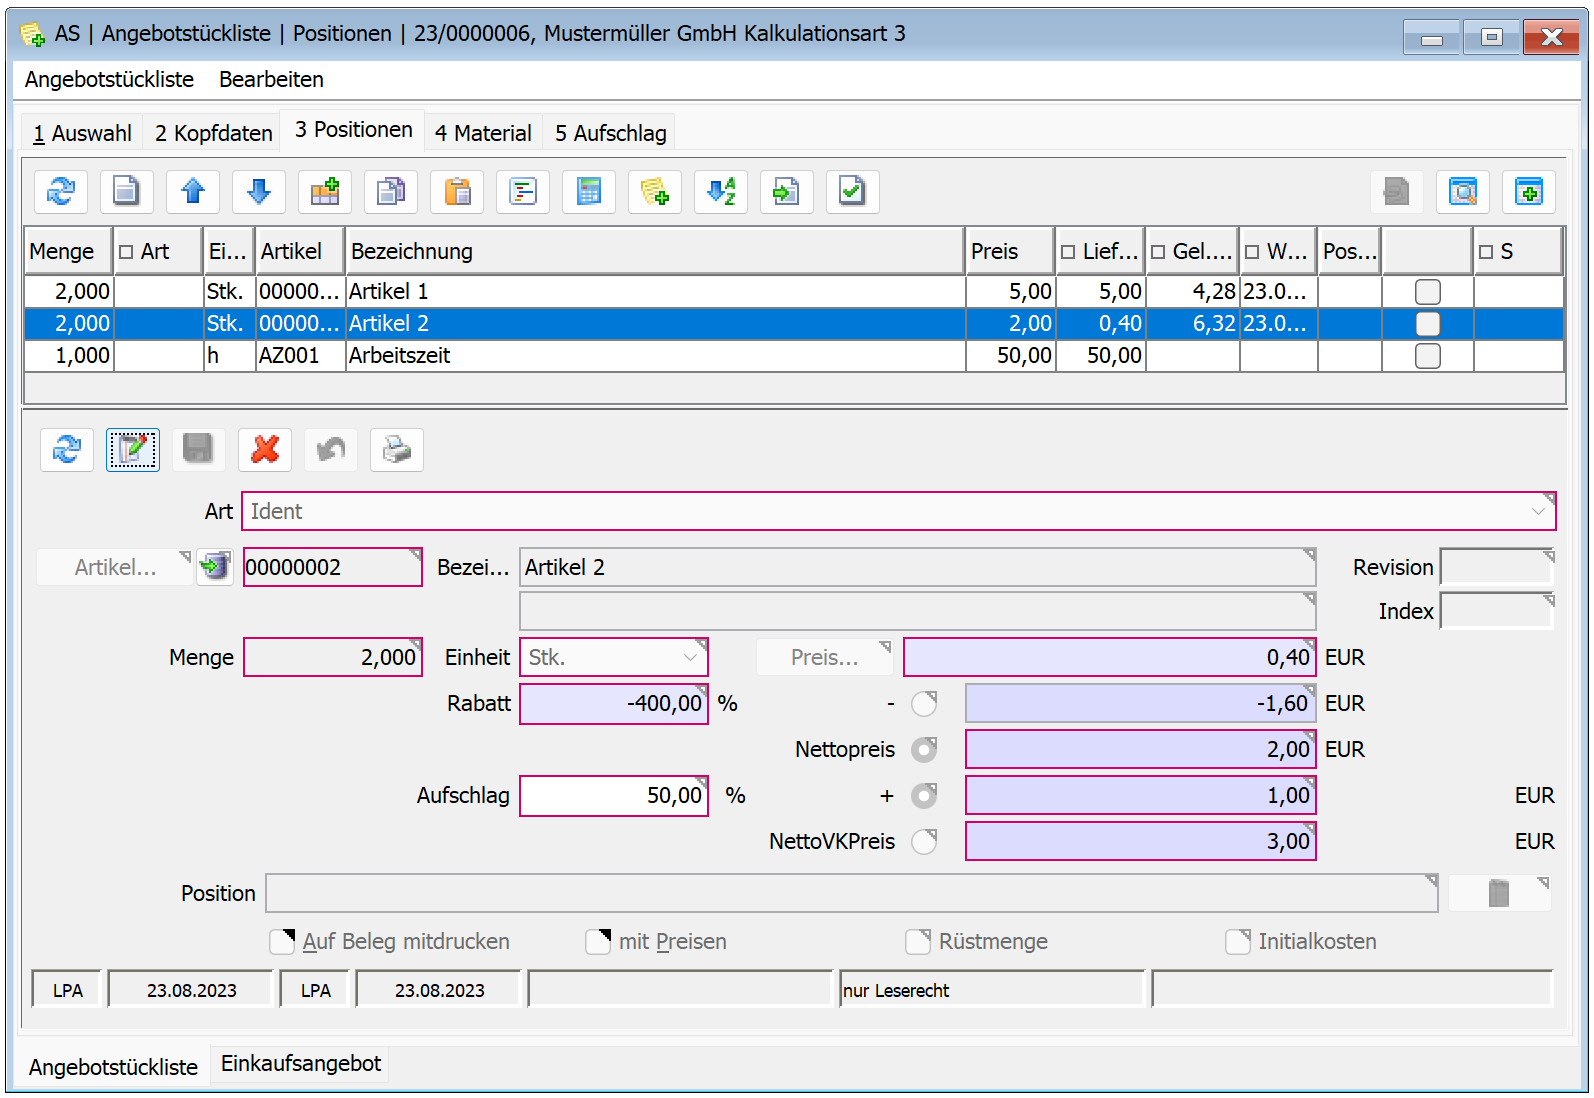1594x1098 pixels.
Task: Switch to the Einkaufsangebot bottom tab
Action: [301, 1064]
